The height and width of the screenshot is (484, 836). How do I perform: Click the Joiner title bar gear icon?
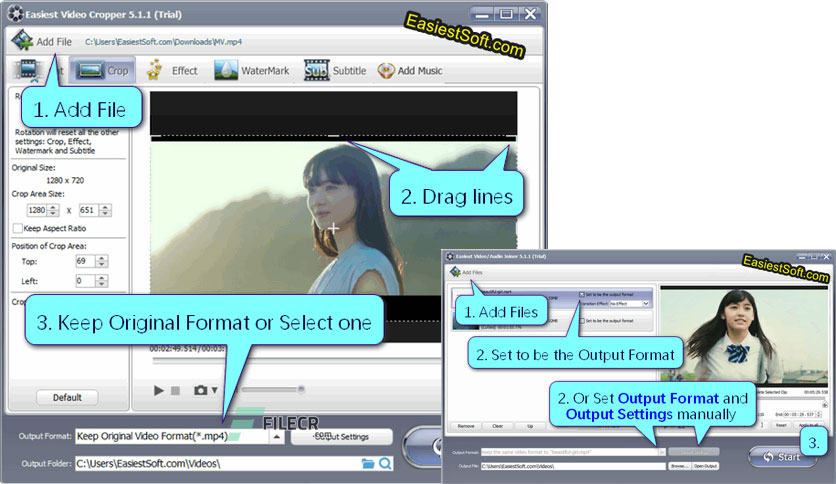pos(451,256)
